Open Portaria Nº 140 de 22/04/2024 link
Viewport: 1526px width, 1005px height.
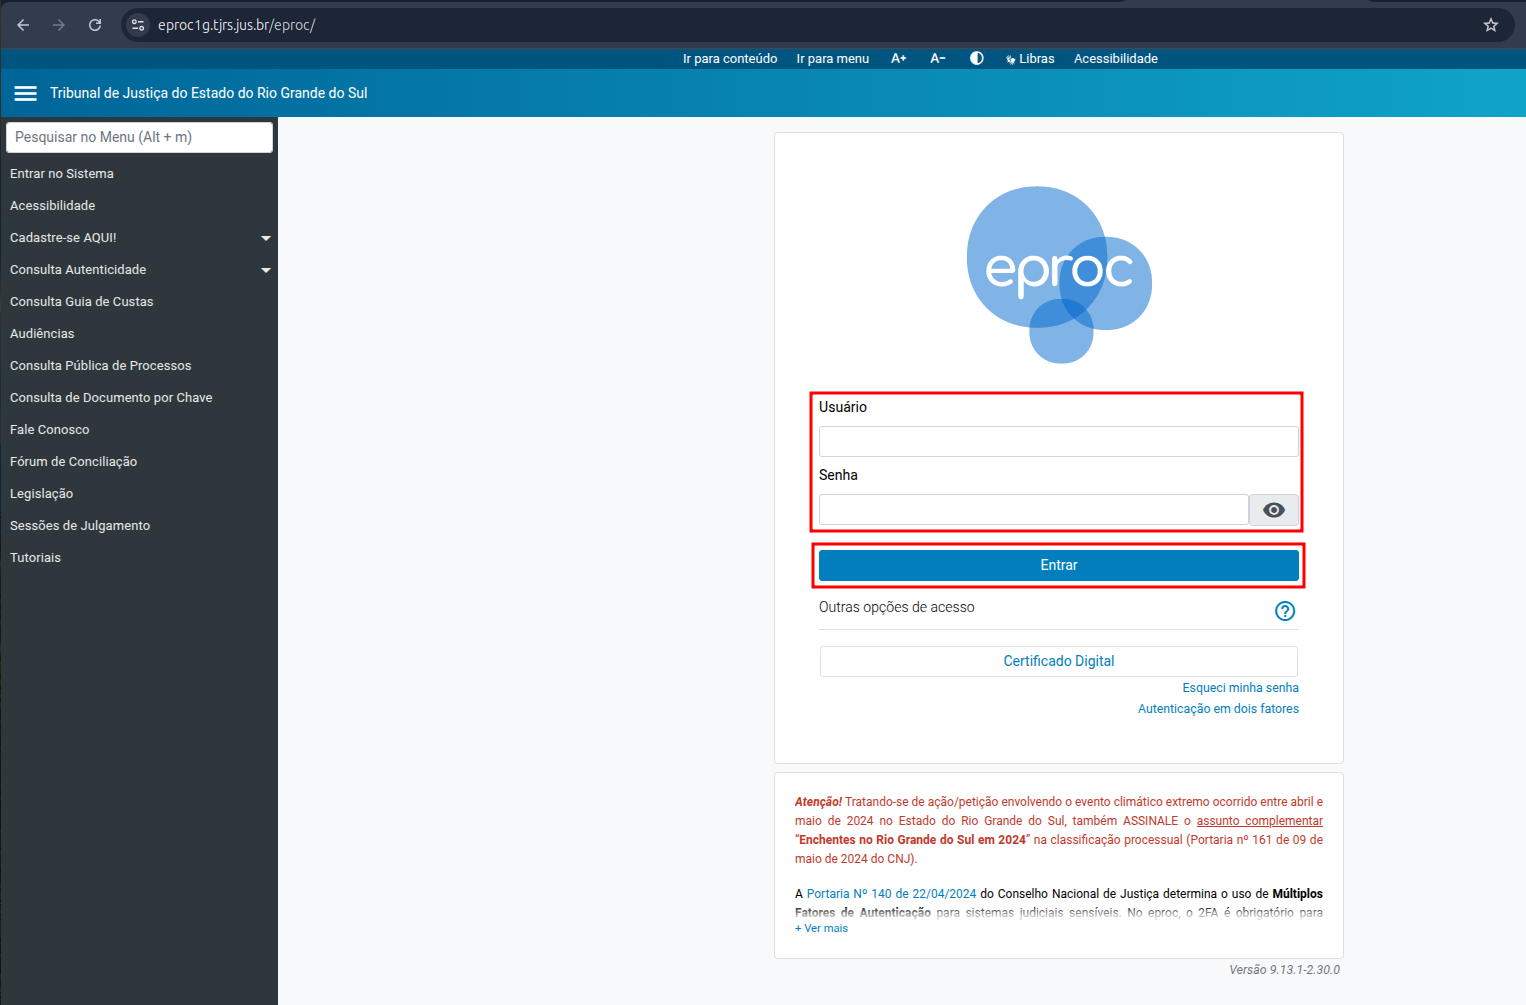(x=892, y=894)
